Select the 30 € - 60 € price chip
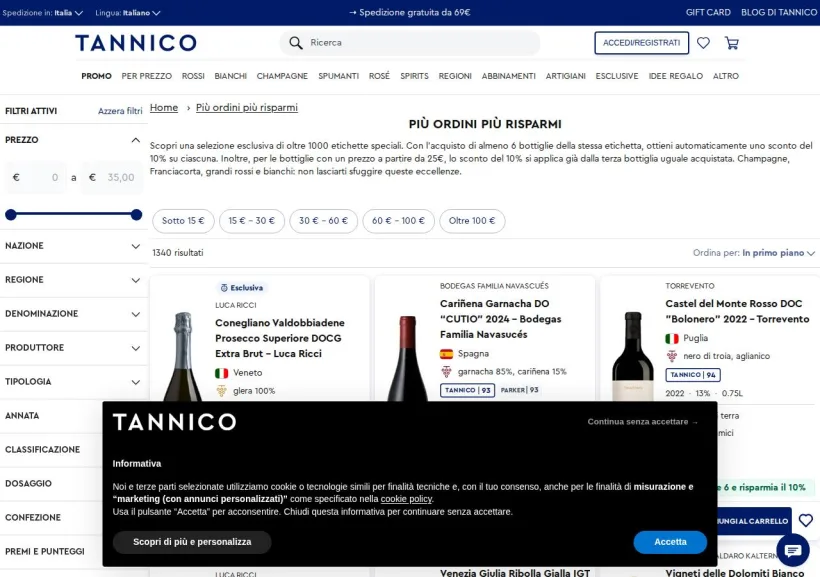The height and width of the screenshot is (577, 820). tap(323, 221)
